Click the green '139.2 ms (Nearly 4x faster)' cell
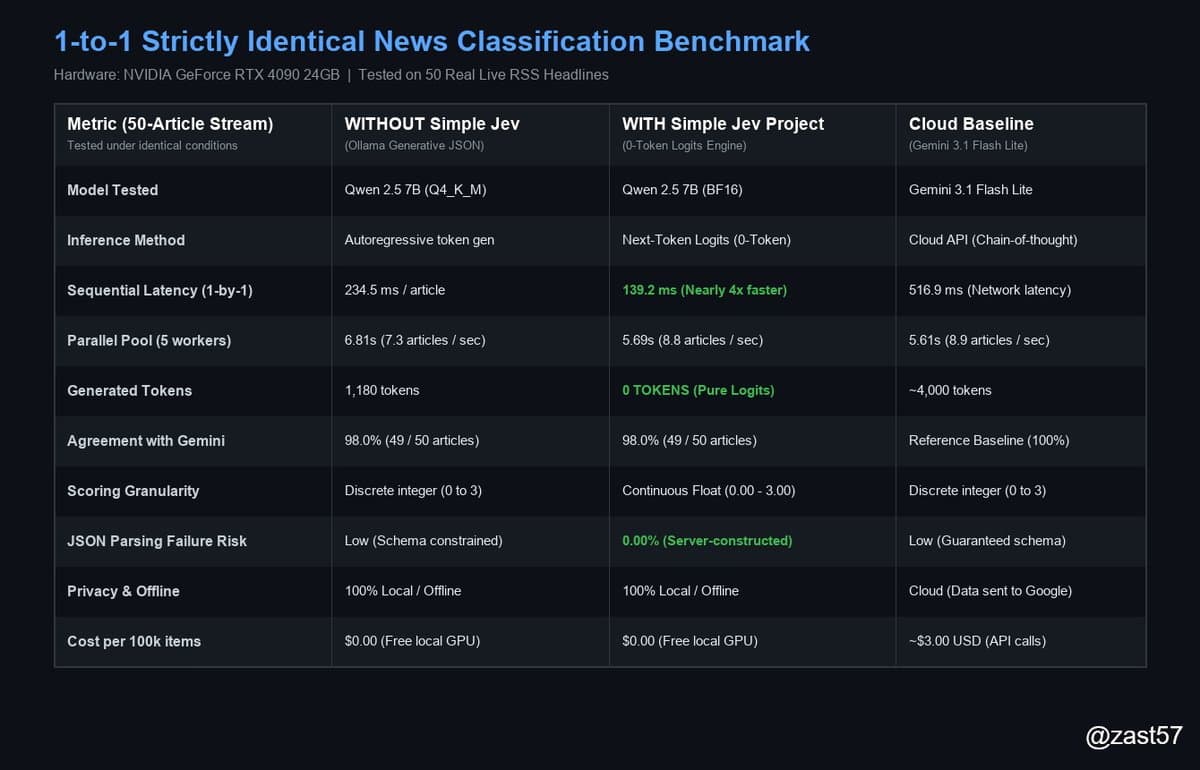Screen dimensions: 1200x770 point(704,290)
